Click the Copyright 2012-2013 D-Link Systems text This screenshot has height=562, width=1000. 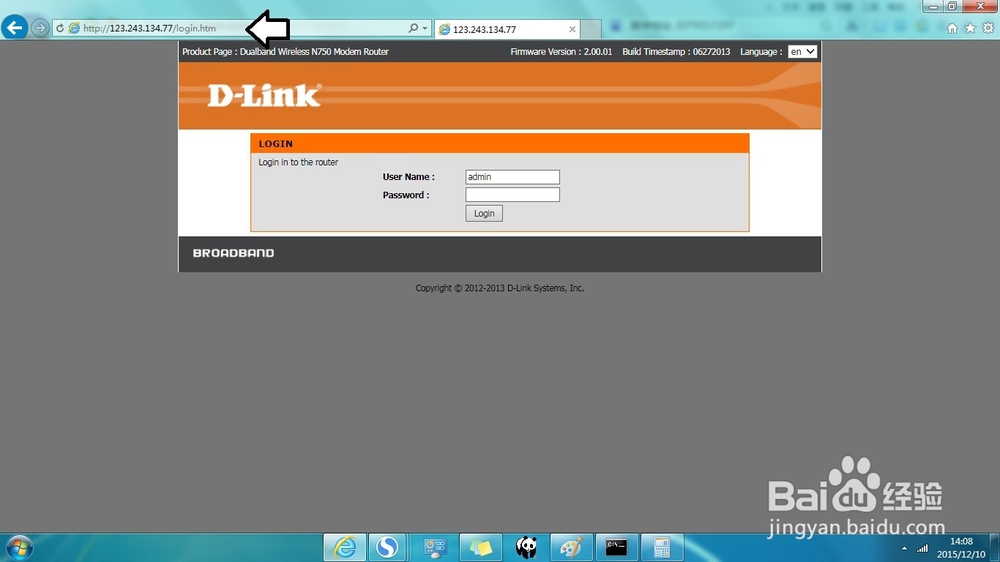pyautogui.click(x=499, y=288)
